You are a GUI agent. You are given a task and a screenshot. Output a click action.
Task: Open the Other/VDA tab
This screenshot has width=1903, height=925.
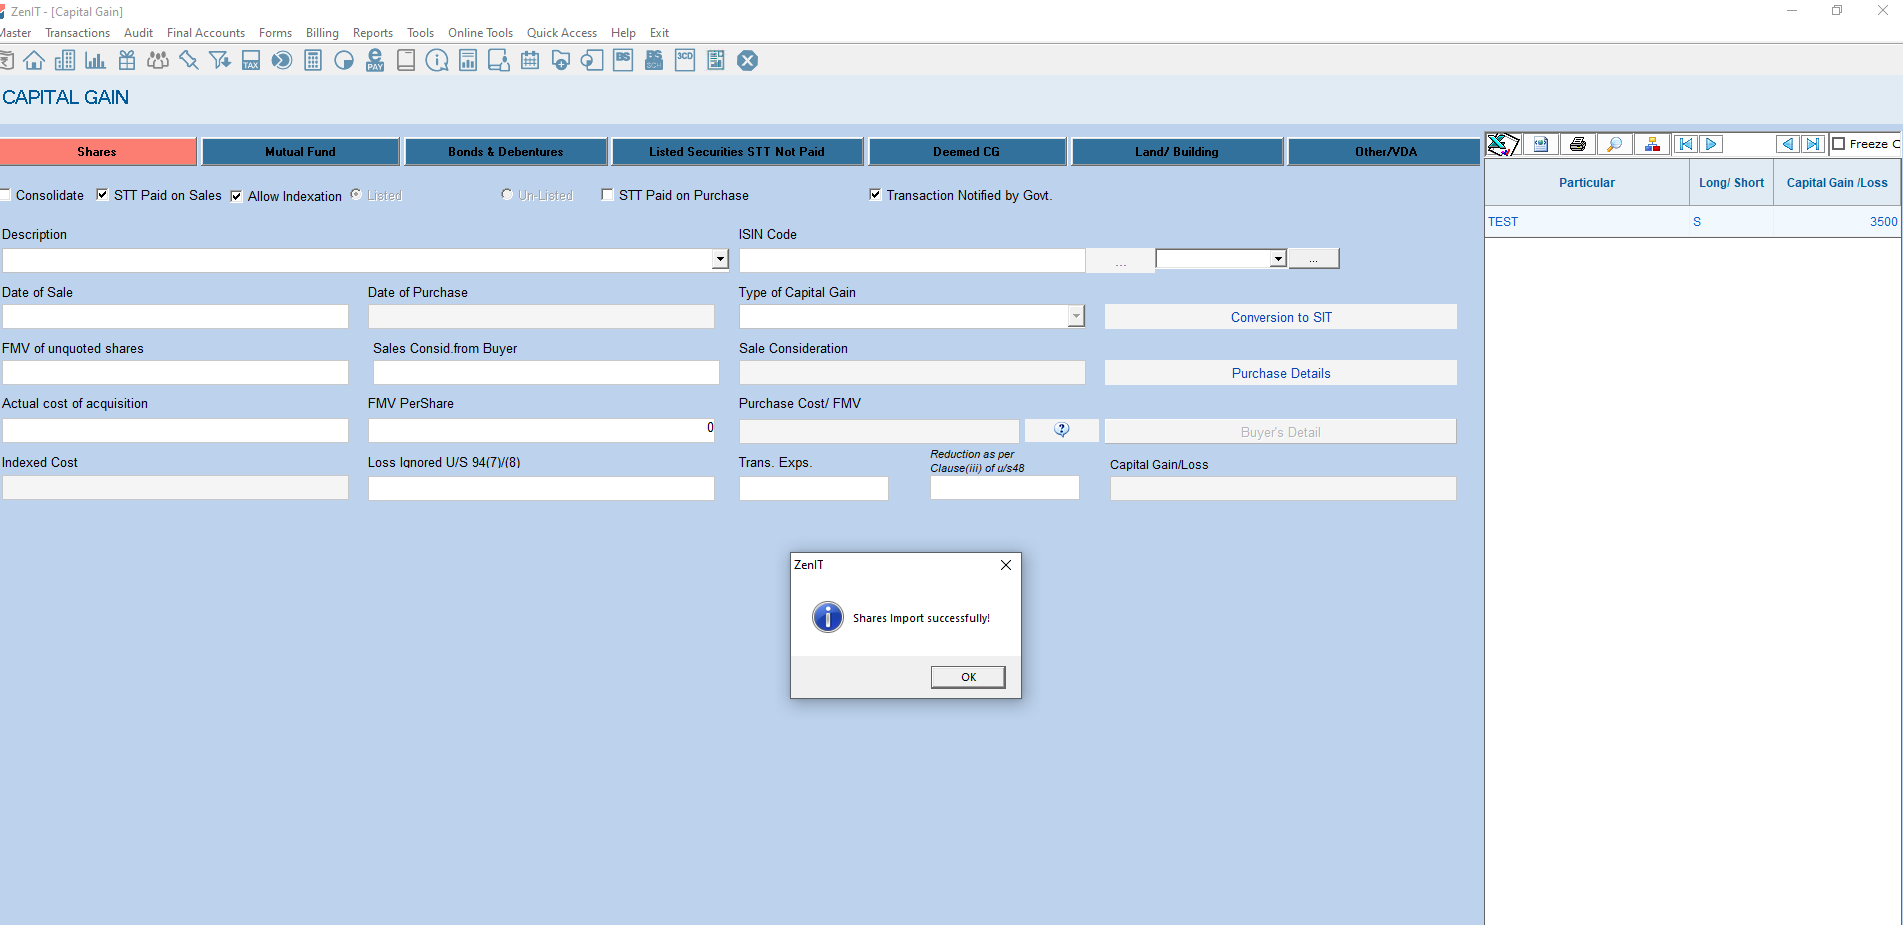[x=1386, y=152]
